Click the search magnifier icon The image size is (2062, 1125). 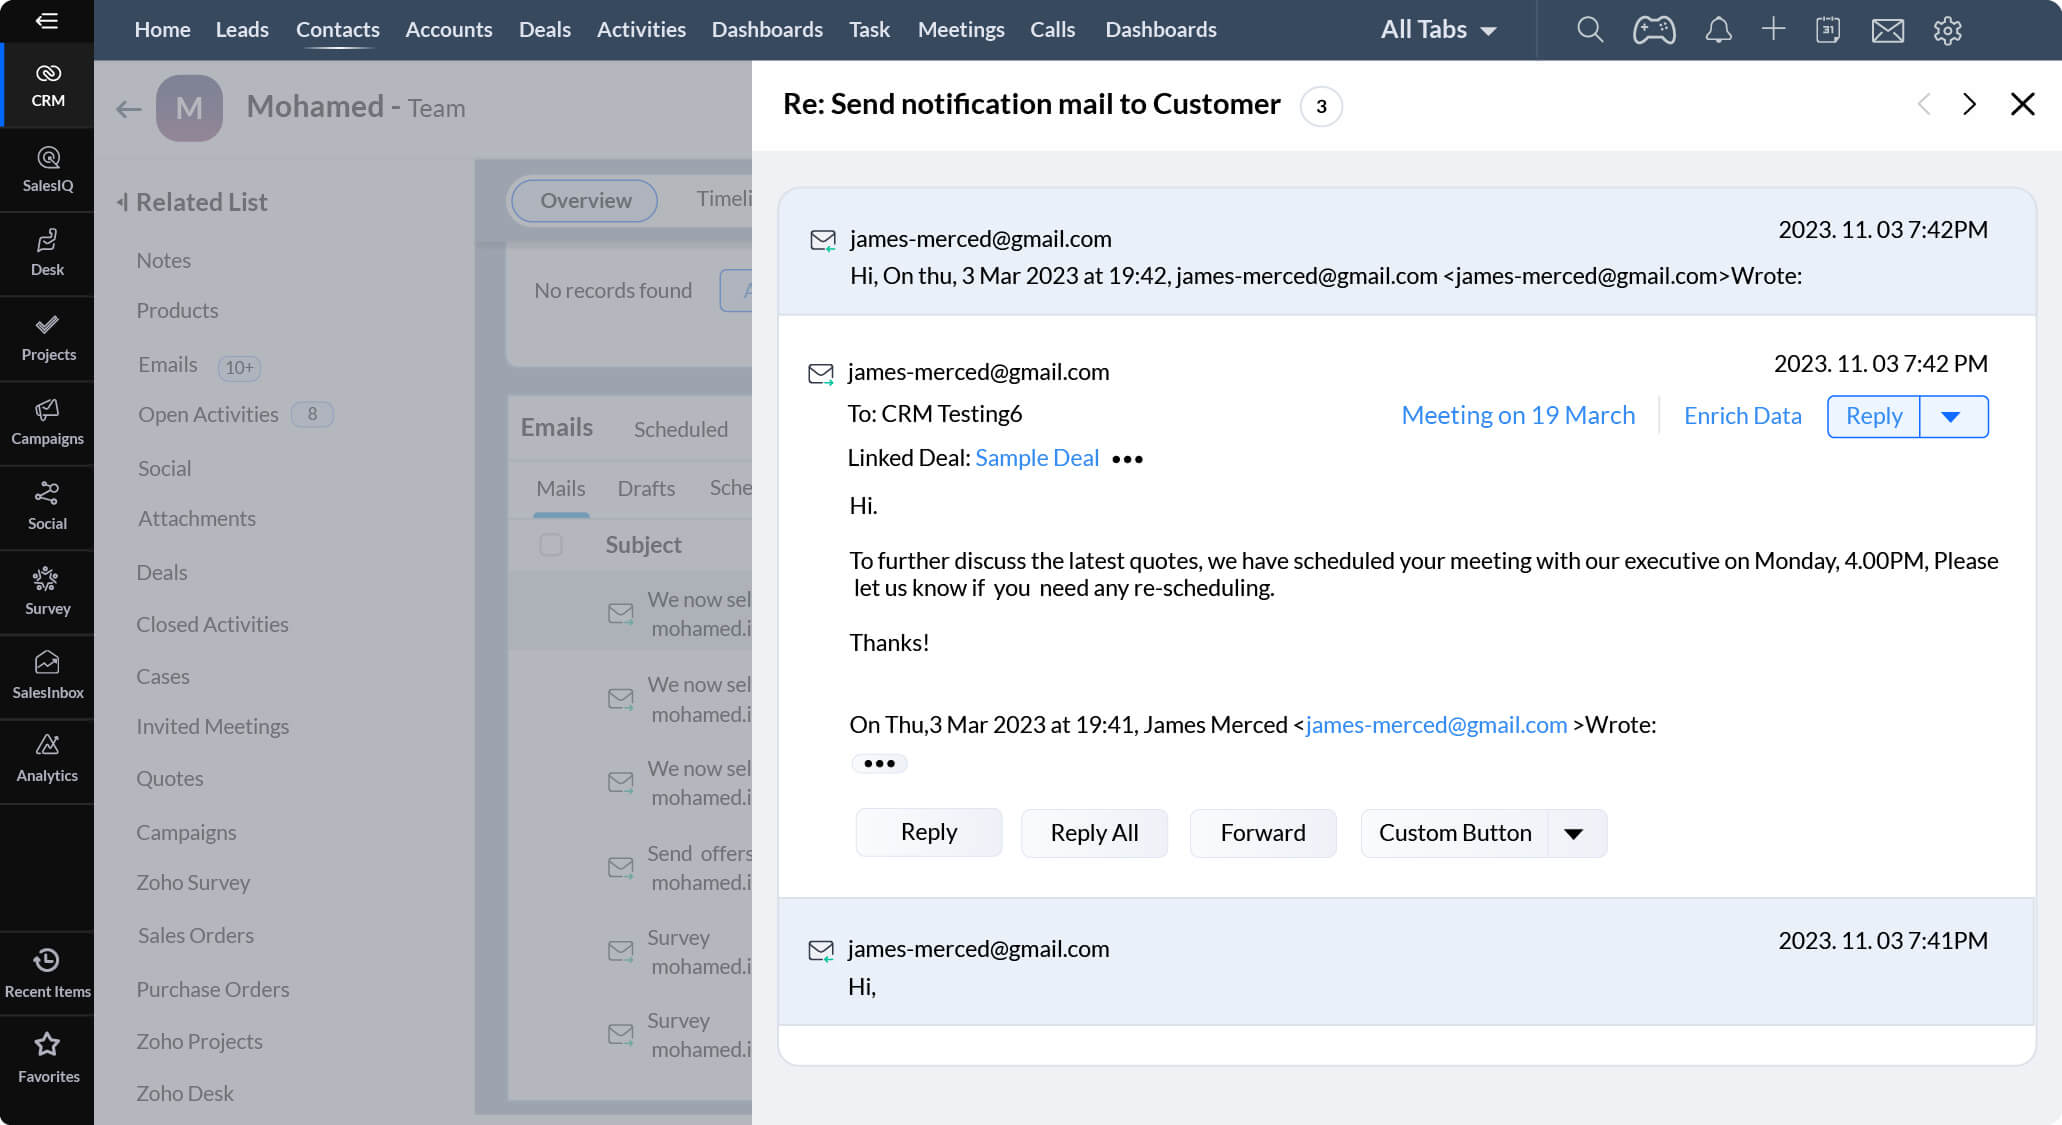click(1590, 30)
